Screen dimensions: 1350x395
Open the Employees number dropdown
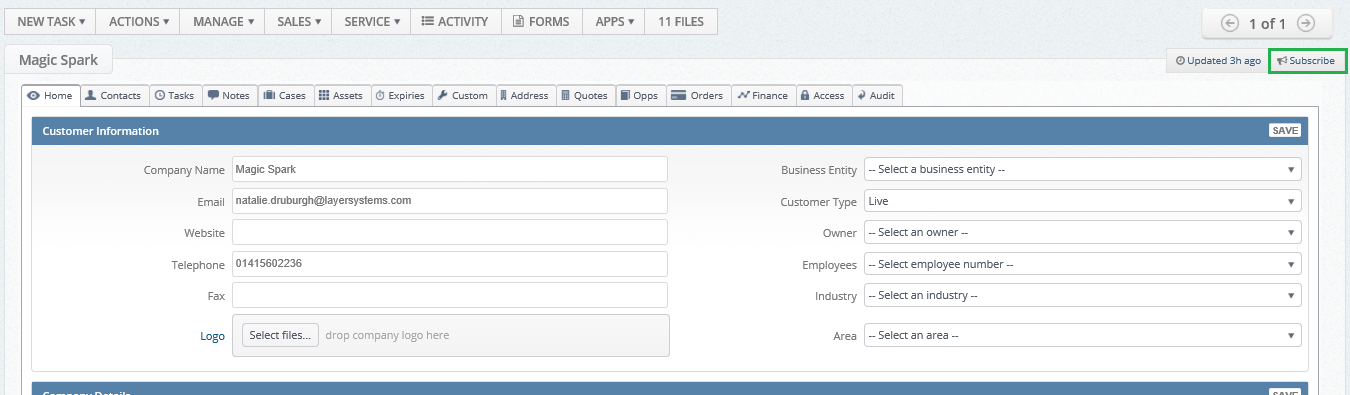point(1083,264)
